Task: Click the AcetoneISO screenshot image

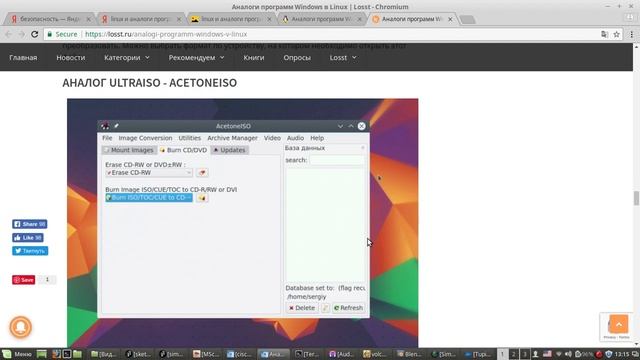Action: click(x=242, y=223)
